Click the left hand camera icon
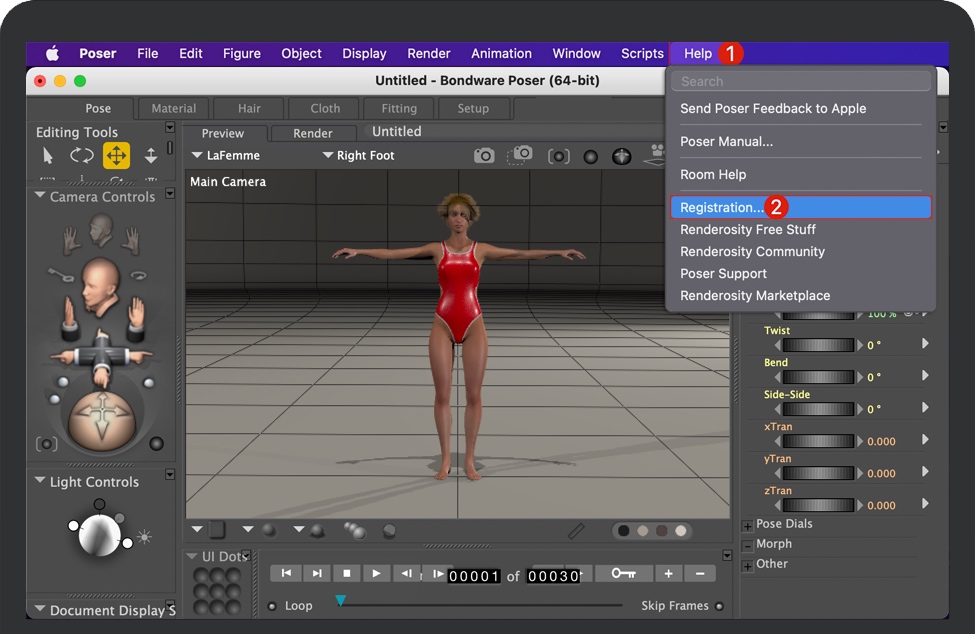975x634 pixels. pyautogui.click(x=72, y=241)
